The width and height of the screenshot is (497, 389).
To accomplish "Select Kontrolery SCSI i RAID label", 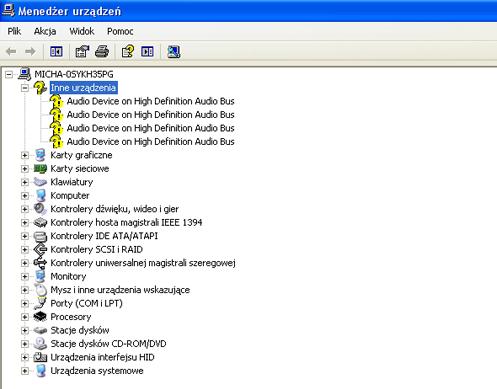I will (x=96, y=249).
